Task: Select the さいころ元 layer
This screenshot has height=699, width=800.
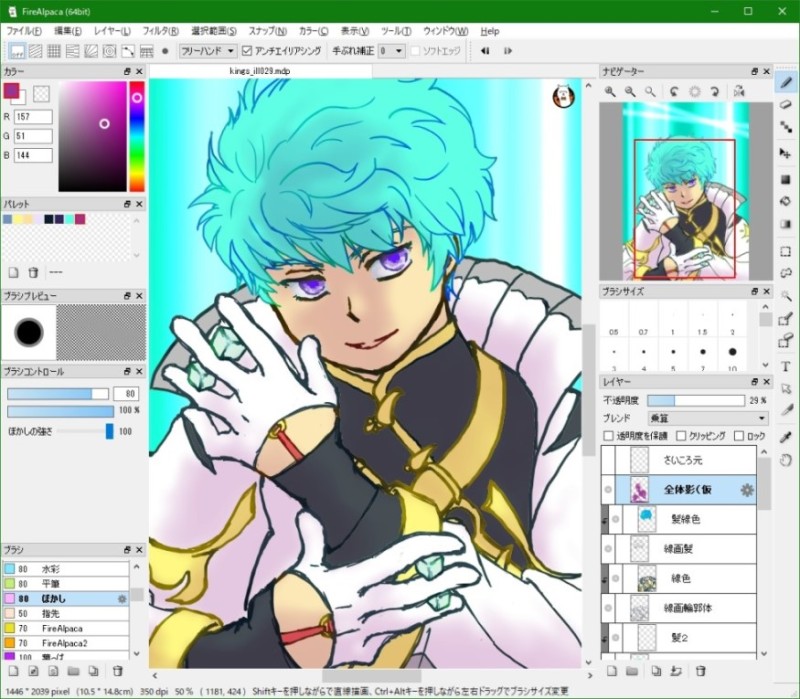Action: 679,460
